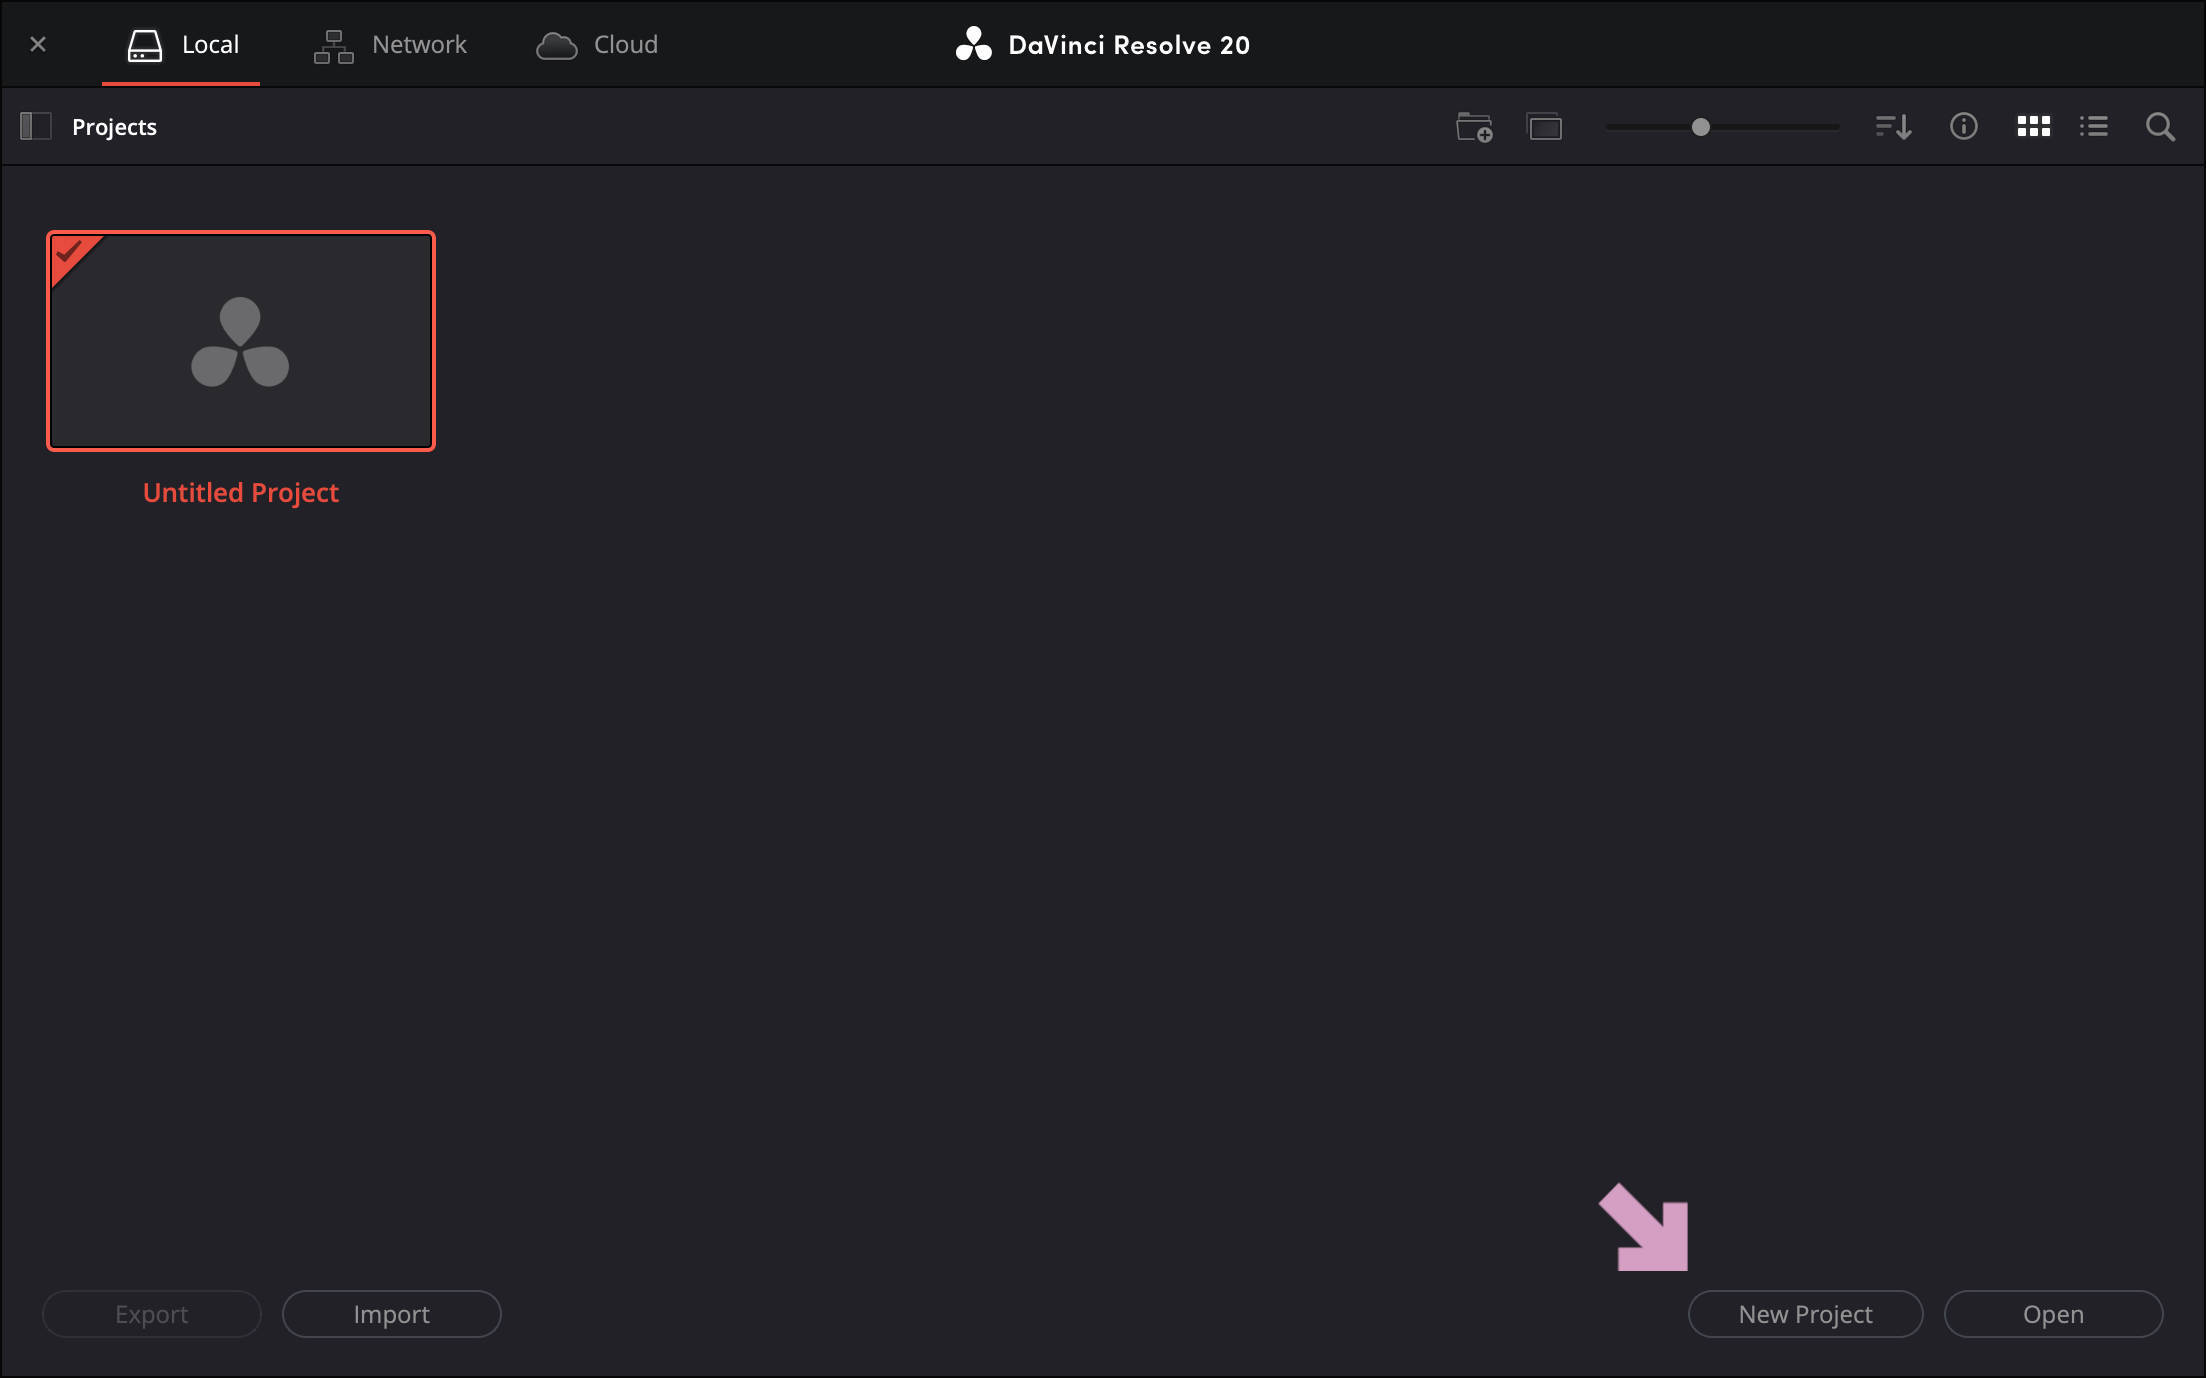The width and height of the screenshot is (2206, 1378).
Task: Open the sort order options
Action: pyautogui.click(x=1892, y=127)
